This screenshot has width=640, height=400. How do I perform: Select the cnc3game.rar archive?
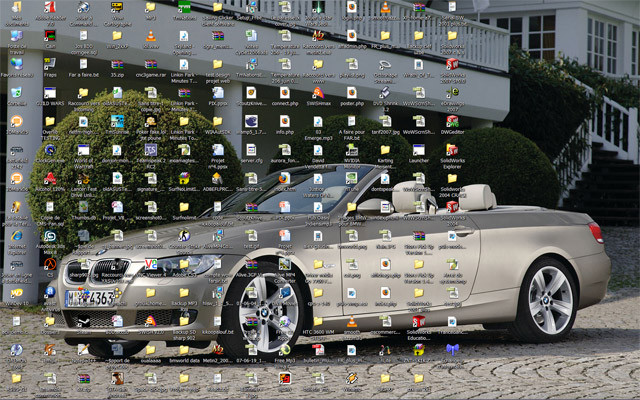150,64
